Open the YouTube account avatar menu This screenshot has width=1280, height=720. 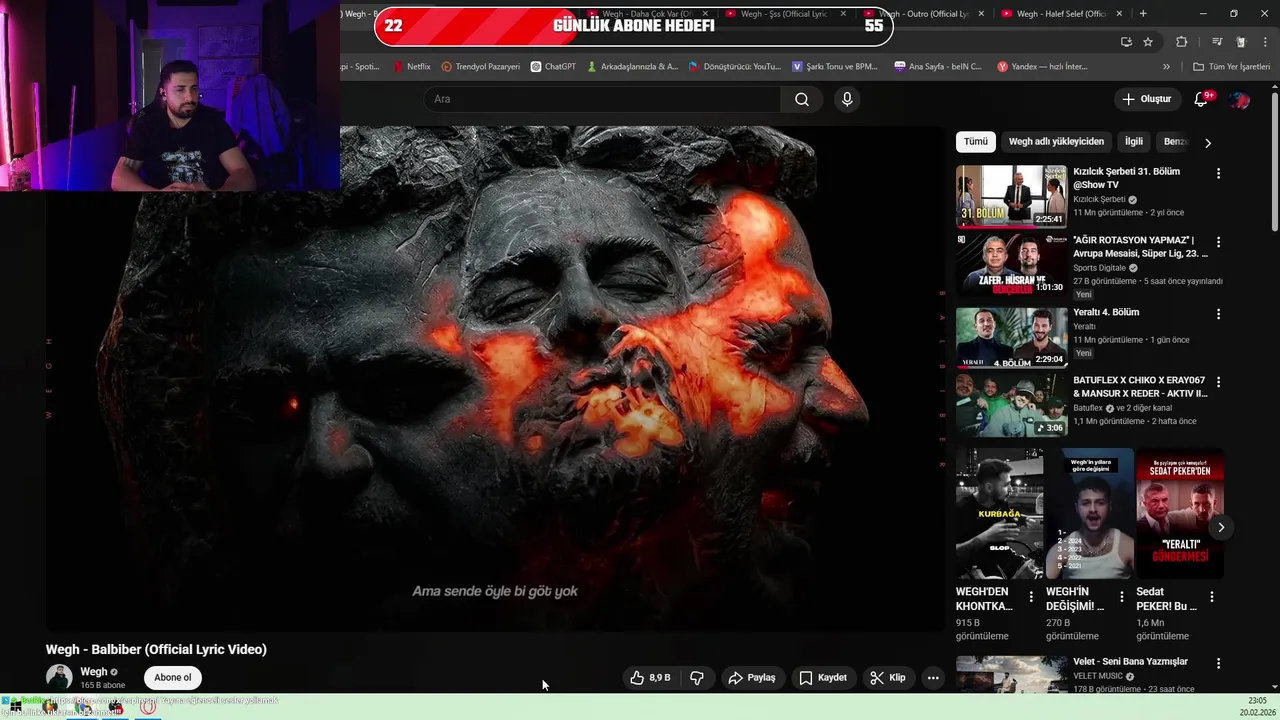tap(1239, 99)
